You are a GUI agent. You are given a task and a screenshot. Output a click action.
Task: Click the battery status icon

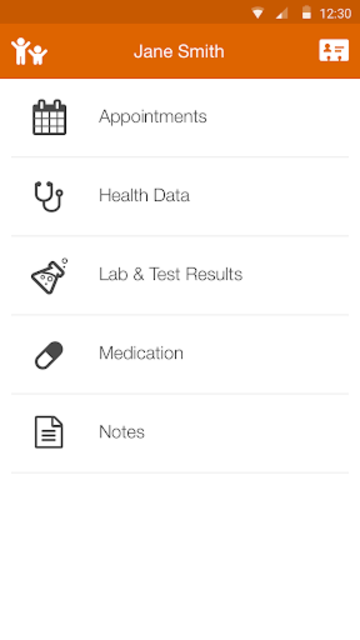click(306, 13)
